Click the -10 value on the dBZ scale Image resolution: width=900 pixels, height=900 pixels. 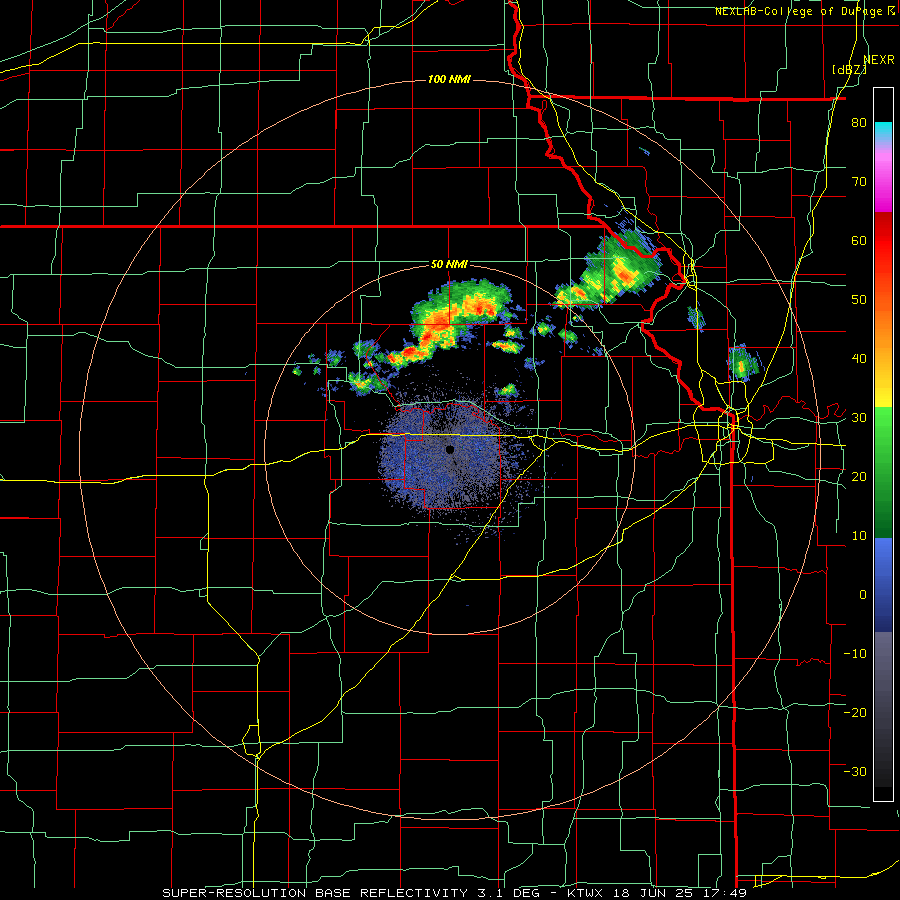855,653
